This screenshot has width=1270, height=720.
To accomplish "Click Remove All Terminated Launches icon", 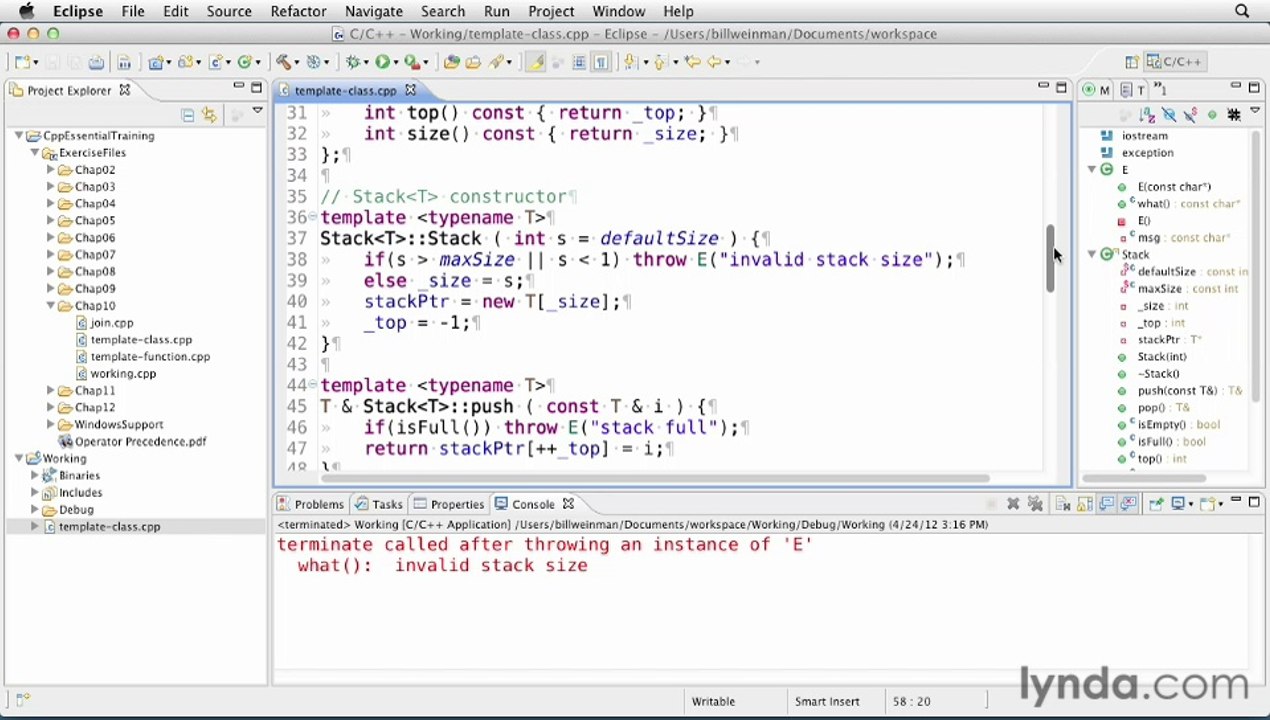I will point(1035,504).
